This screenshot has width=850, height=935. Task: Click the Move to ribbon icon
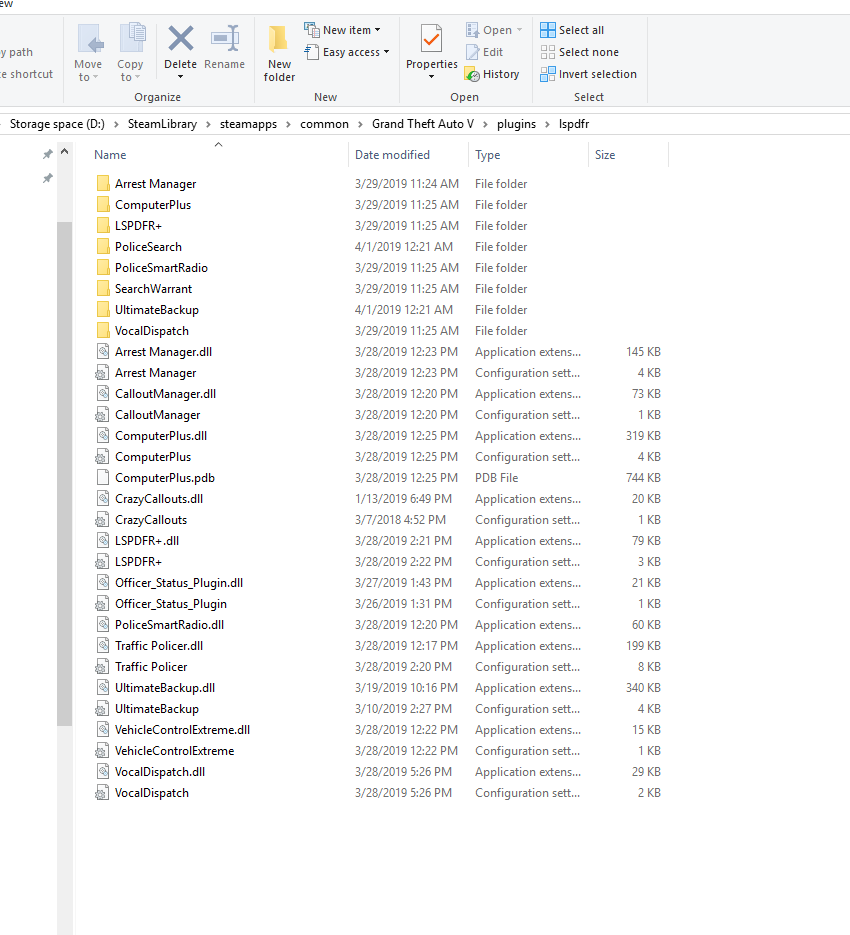pyautogui.click(x=89, y=40)
